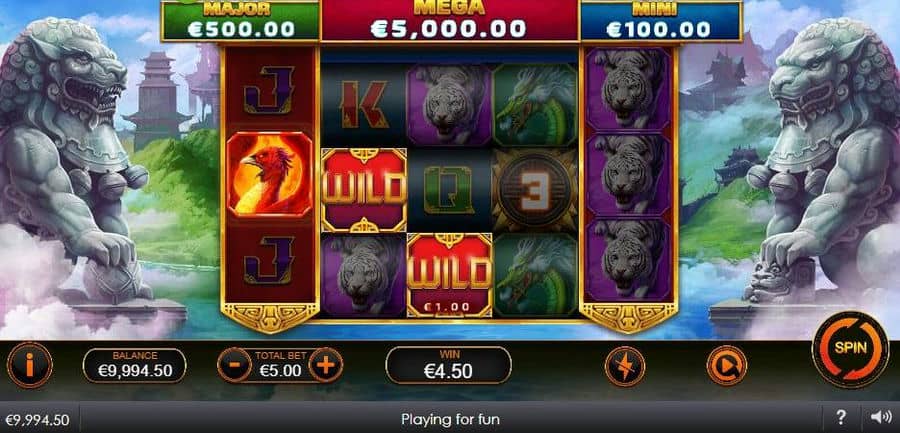Open the game info button

tap(29, 365)
